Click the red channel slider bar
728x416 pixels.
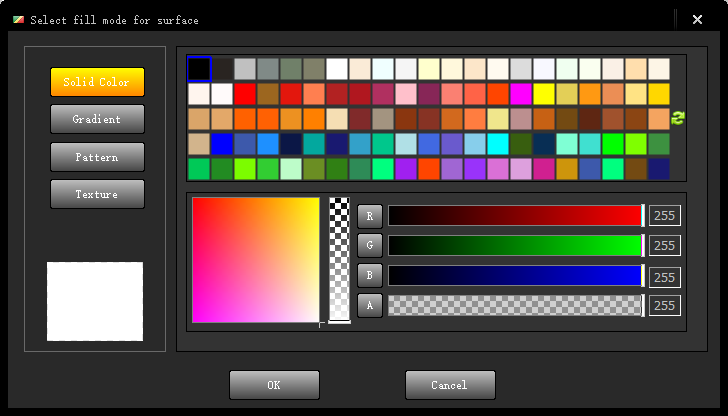tap(515, 215)
